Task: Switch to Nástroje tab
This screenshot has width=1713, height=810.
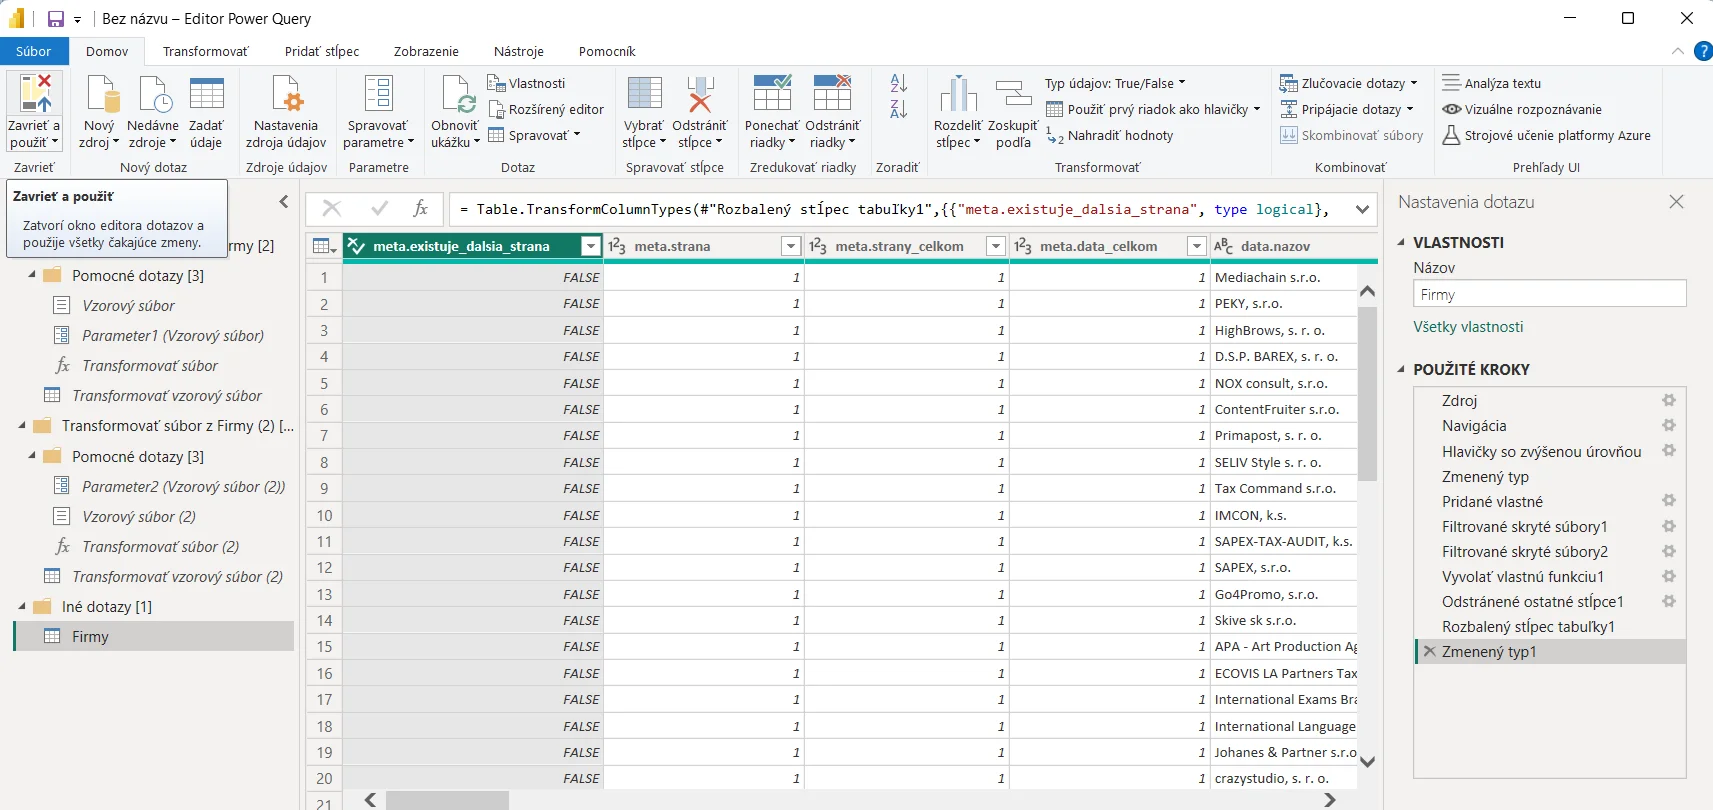Action: click(519, 51)
